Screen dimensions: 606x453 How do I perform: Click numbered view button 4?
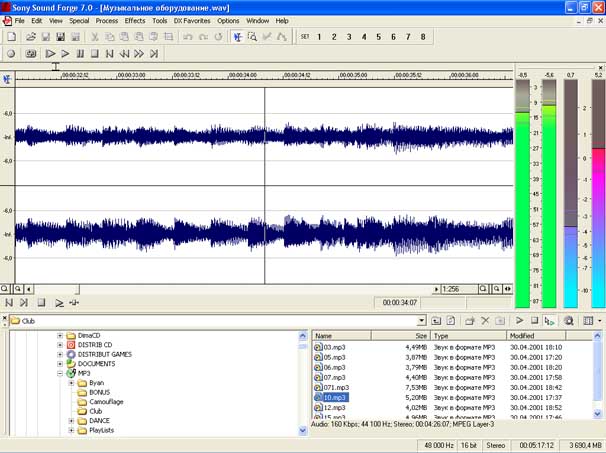pyautogui.click(x=364, y=37)
